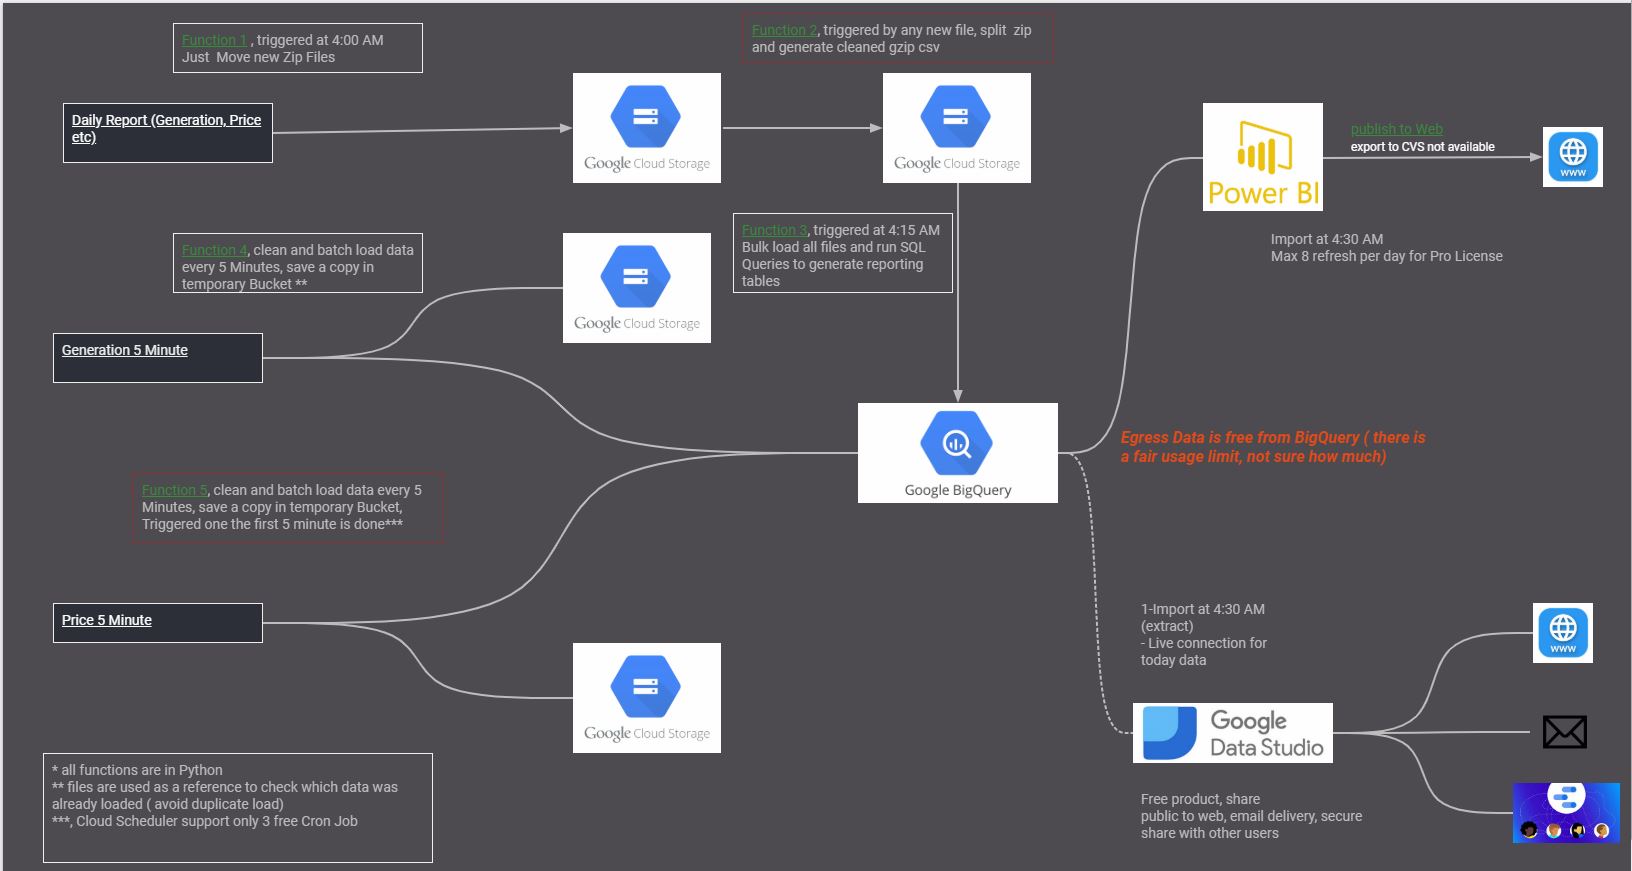This screenshot has width=1632, height=871.
Task: Click 'Cloud Scheduler support only 3 free Cron Job'
Action: click(x=217, y=821)
